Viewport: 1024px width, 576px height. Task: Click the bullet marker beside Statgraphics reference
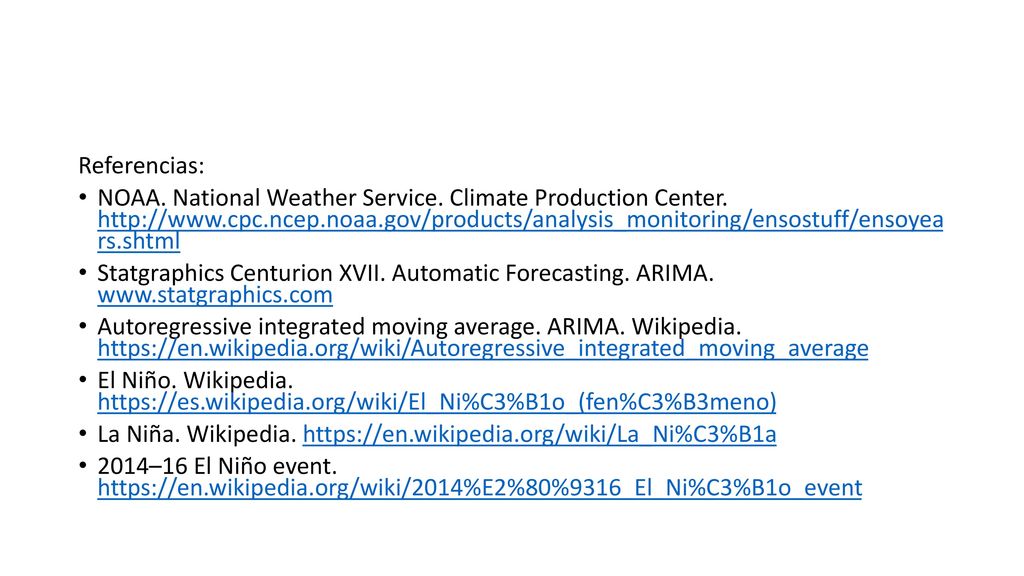[82, 272]
